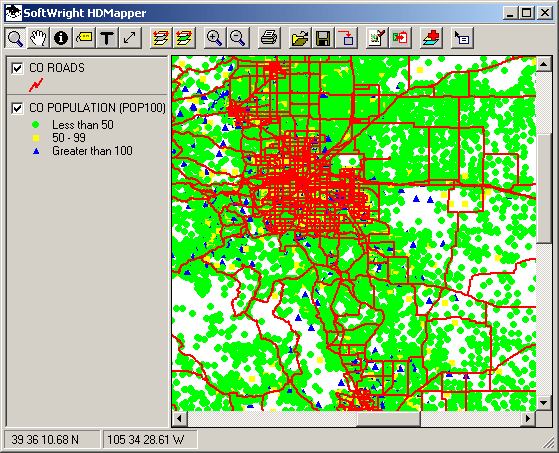Click the map scroll down arrow
The height and width of the screenshot is (453, 559).
click(544, 403)
